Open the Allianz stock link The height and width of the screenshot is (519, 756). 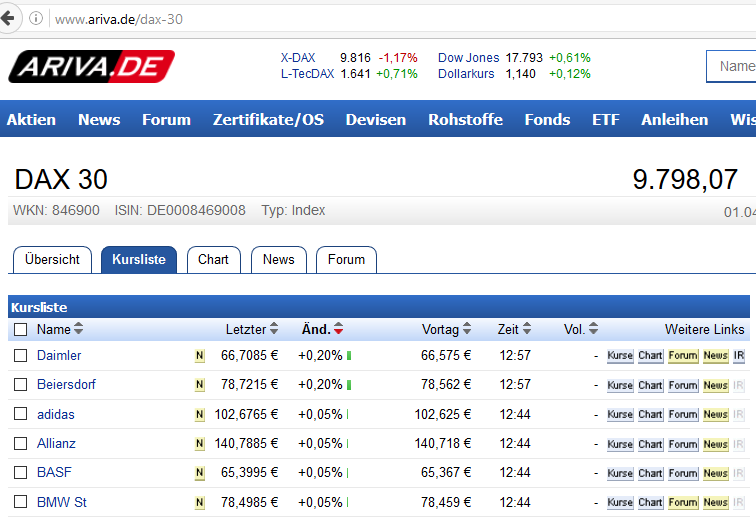point(56,443)
